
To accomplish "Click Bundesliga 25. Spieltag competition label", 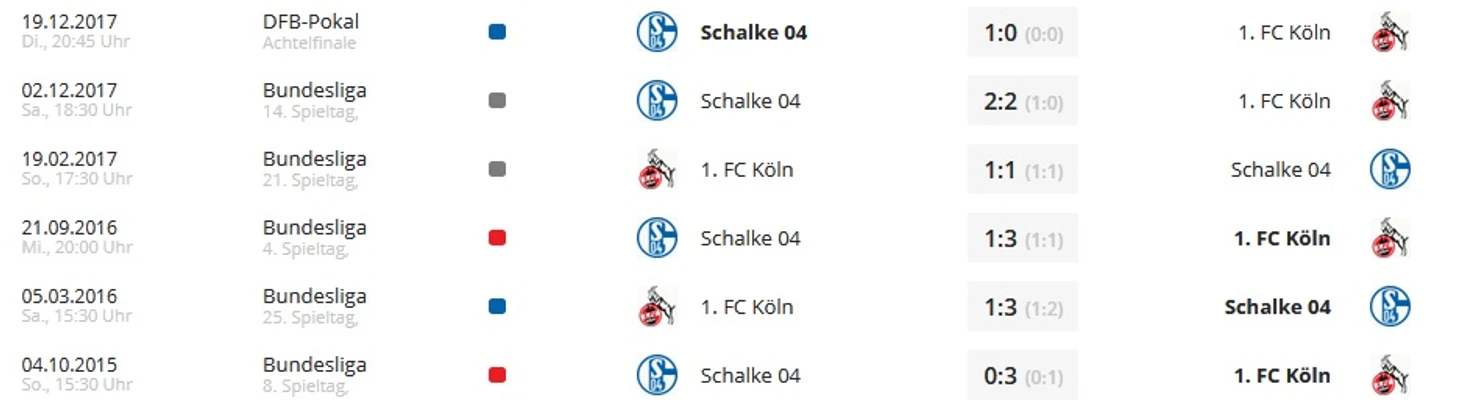I will [x=314, y=306].
